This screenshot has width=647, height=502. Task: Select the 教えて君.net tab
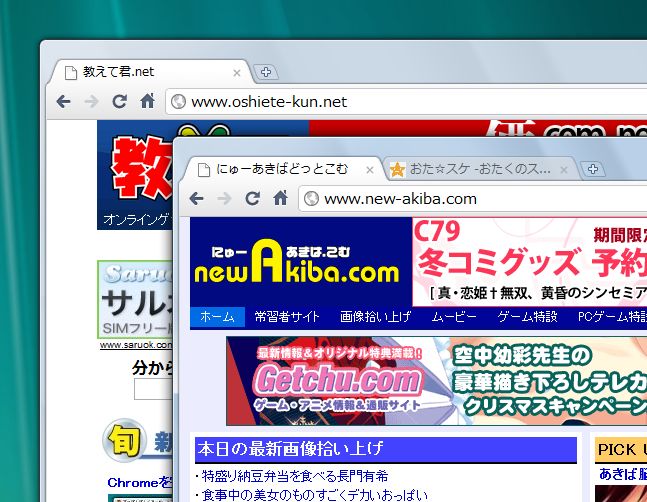(151, 72)
